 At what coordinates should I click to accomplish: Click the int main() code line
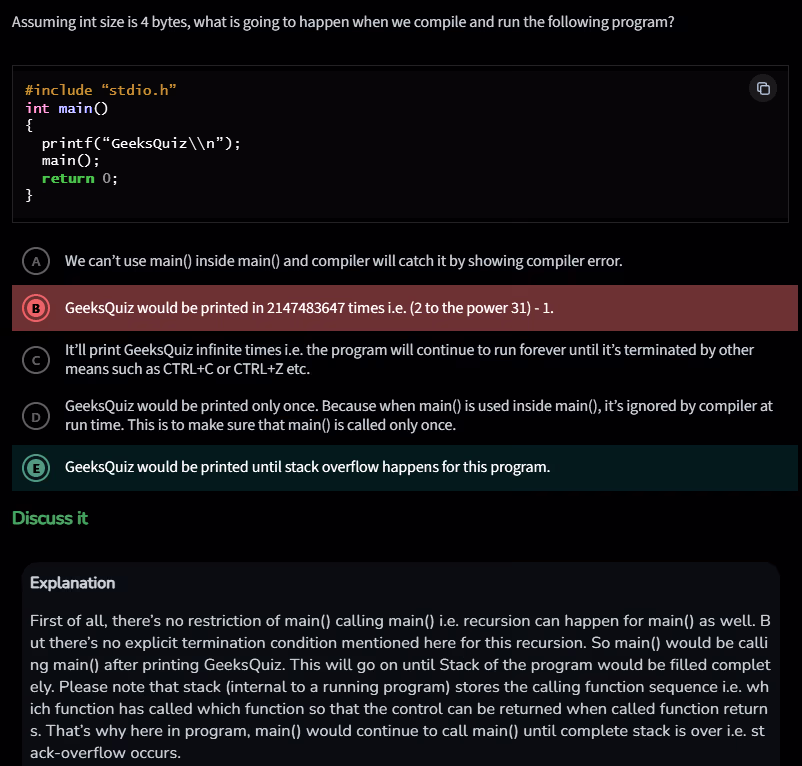pyautogui.click(x=66, y=108)
